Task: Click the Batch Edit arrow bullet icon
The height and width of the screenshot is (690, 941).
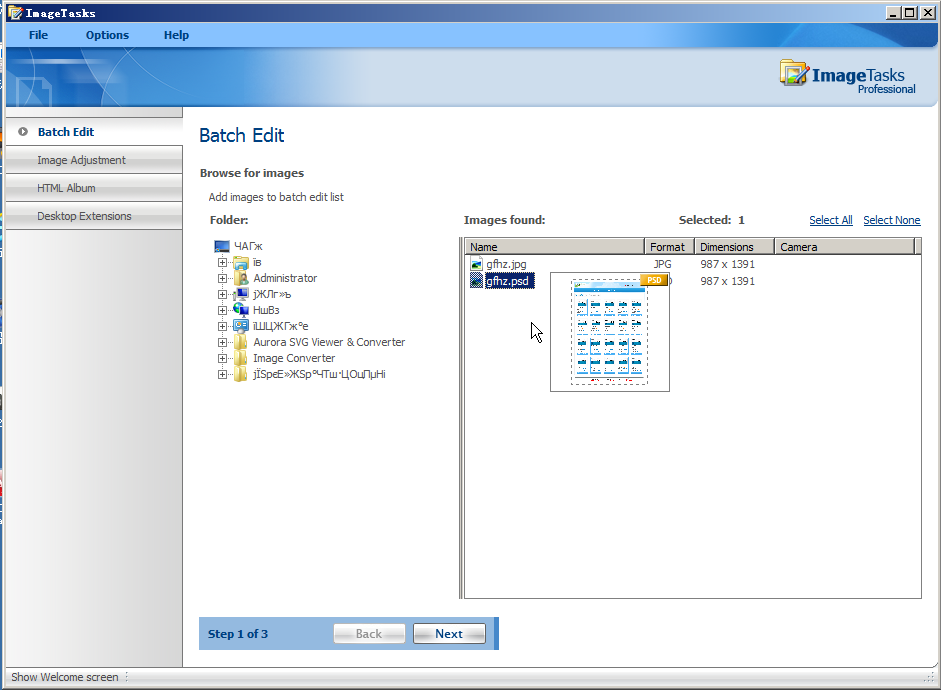Action: (x=23, y=131)
